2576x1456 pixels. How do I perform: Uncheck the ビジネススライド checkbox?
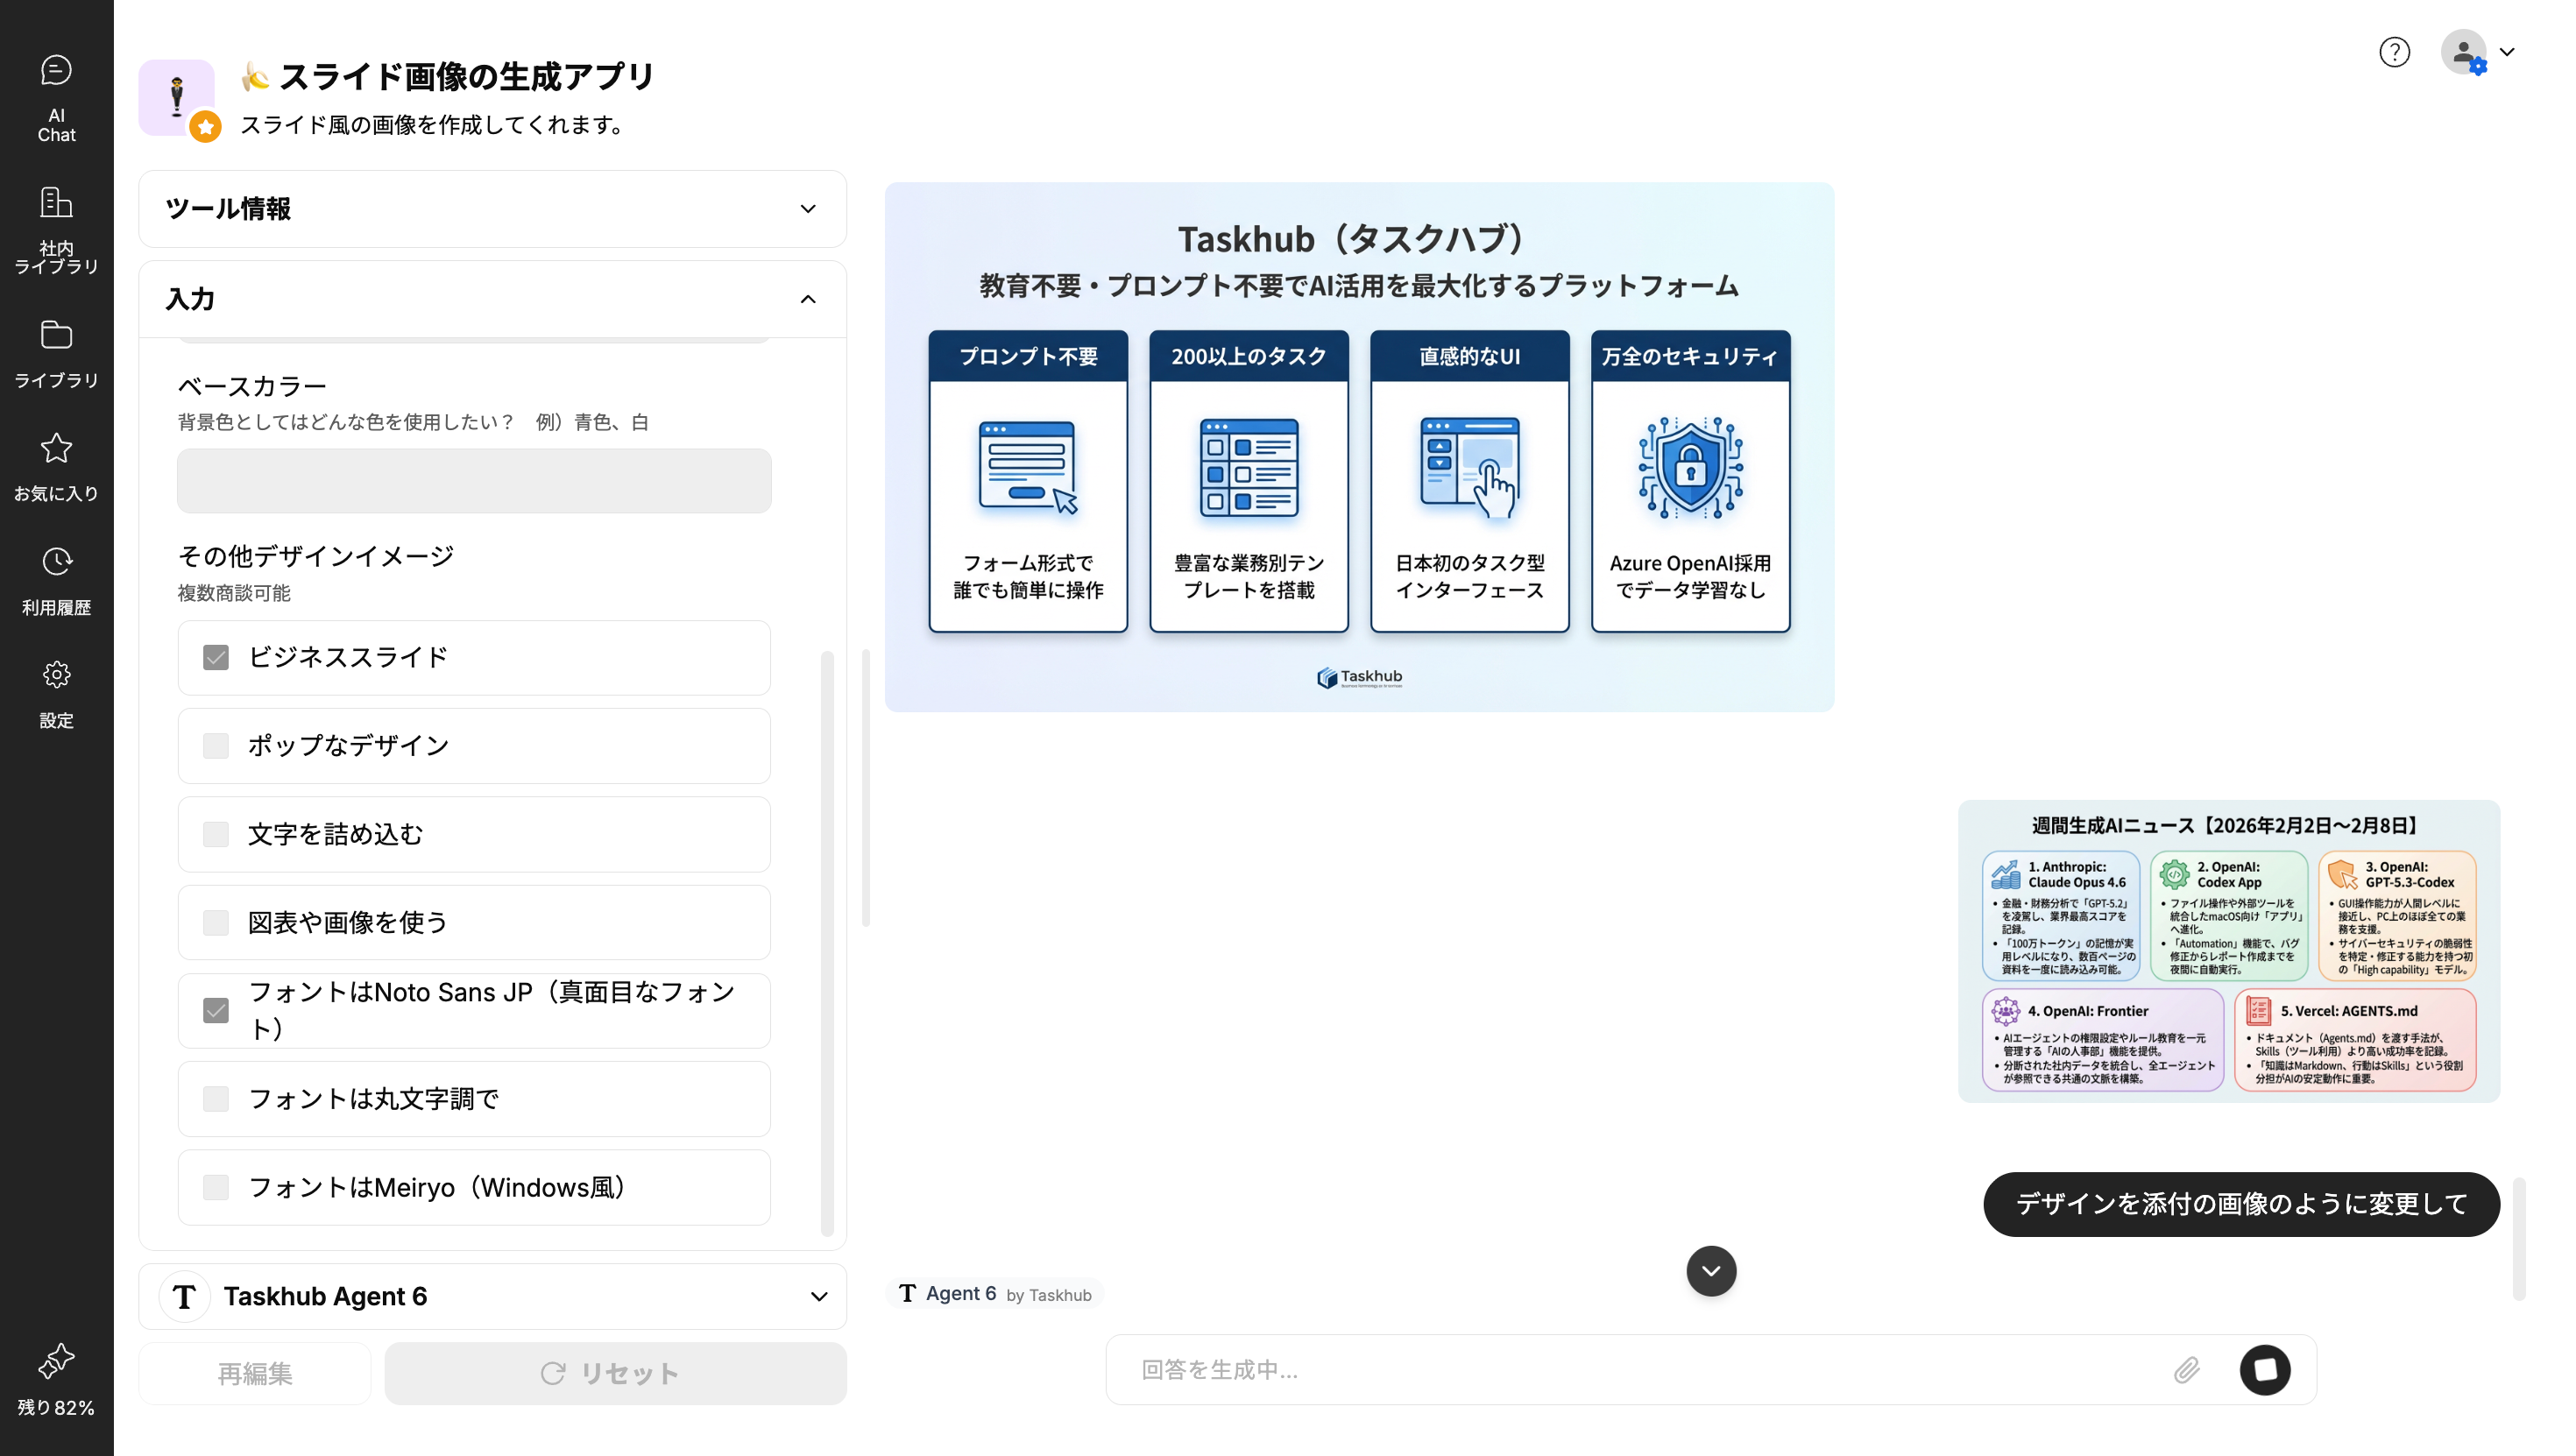[x=216, y=657]
